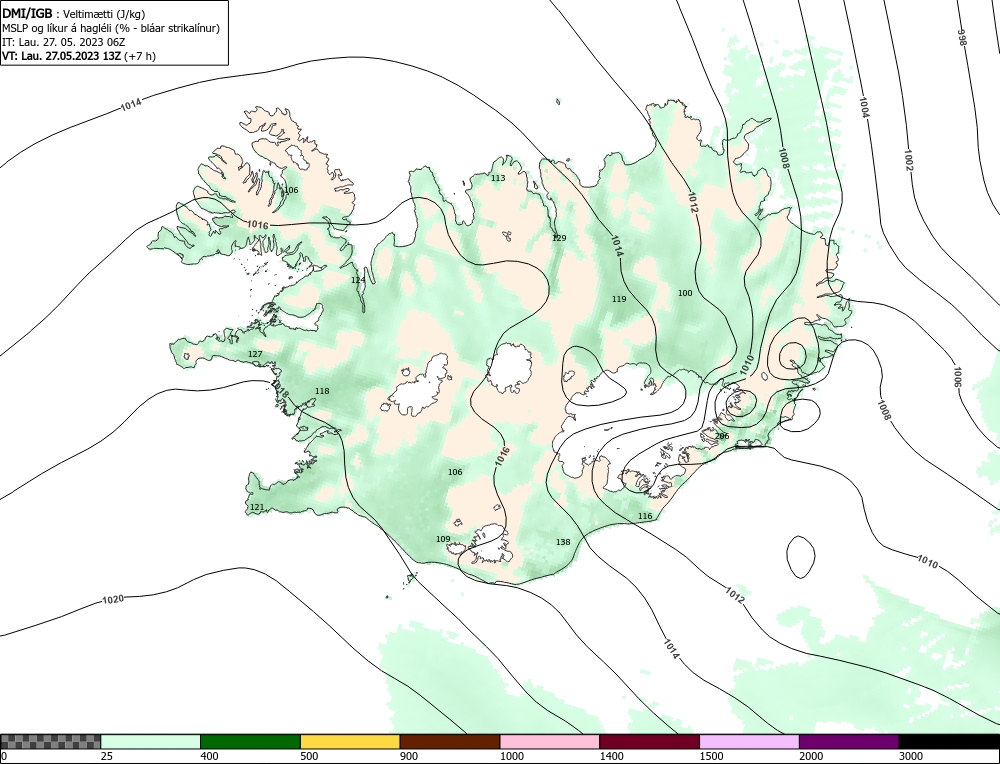This screenshot has height=764, width=1000.
Task: Click the 124 map value
Action: point(358,280)
